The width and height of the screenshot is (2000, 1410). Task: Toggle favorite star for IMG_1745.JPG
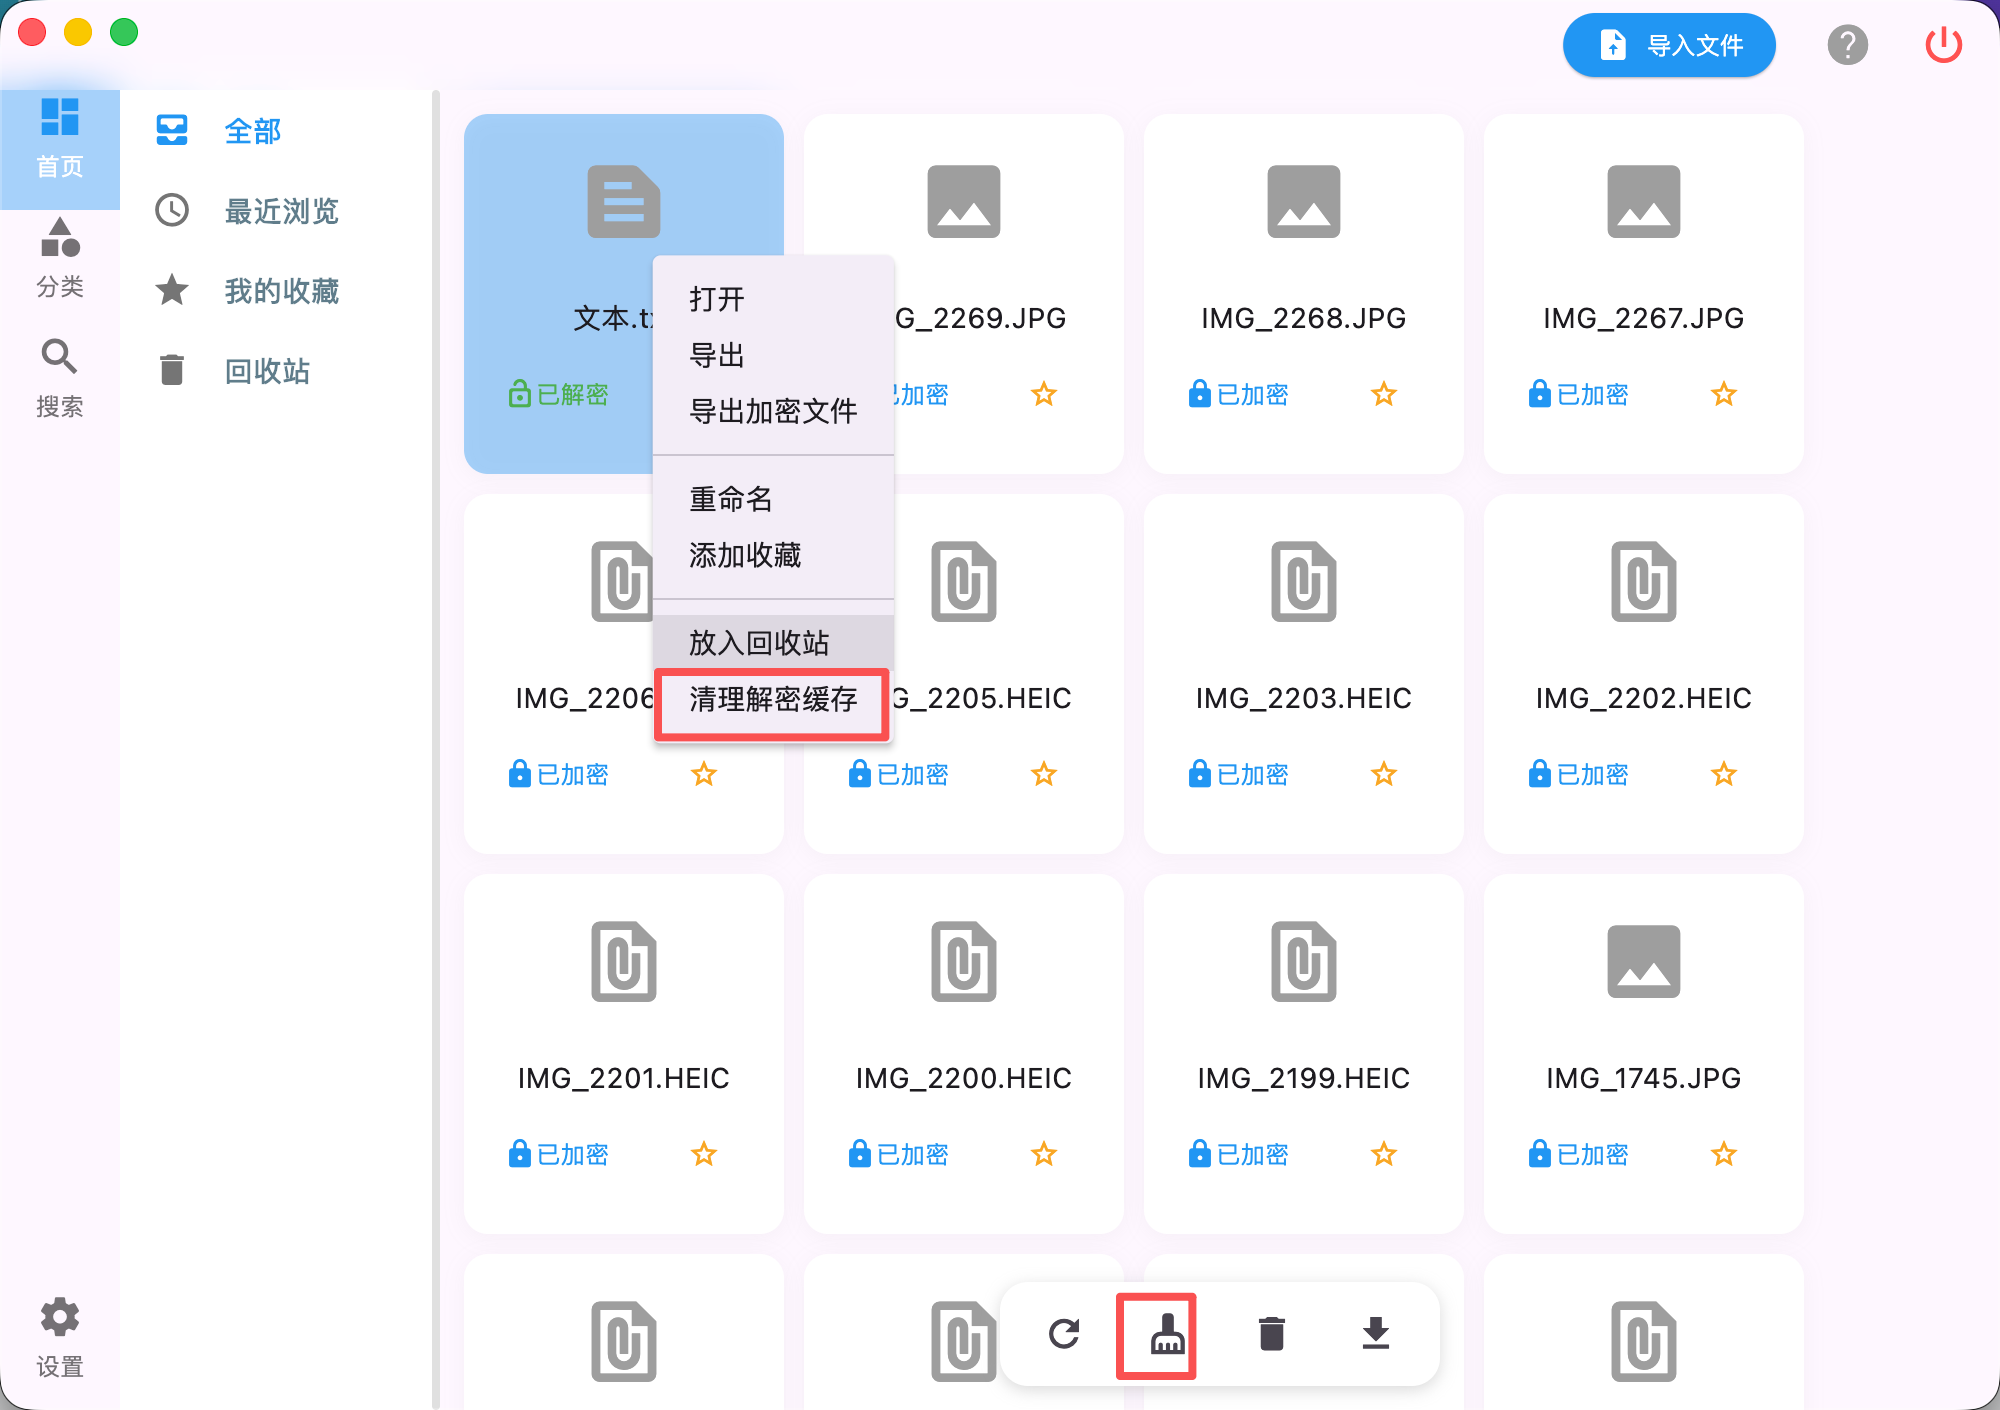click(x=1724, y=1154)
